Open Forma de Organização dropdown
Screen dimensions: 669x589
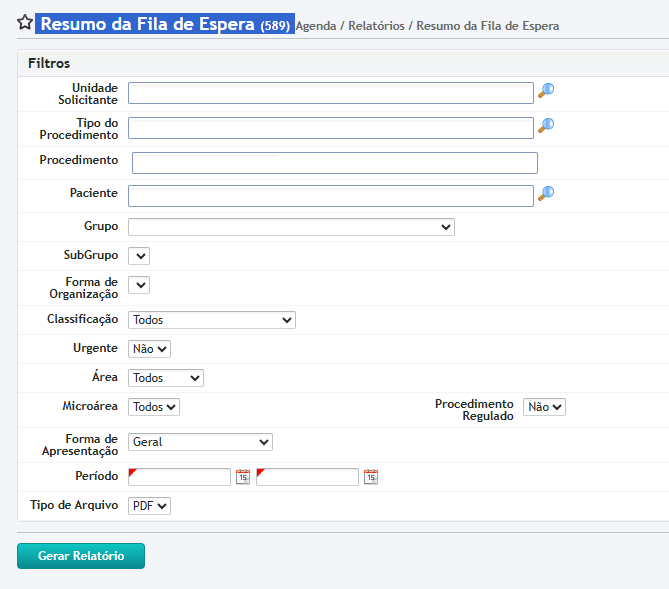139,285
